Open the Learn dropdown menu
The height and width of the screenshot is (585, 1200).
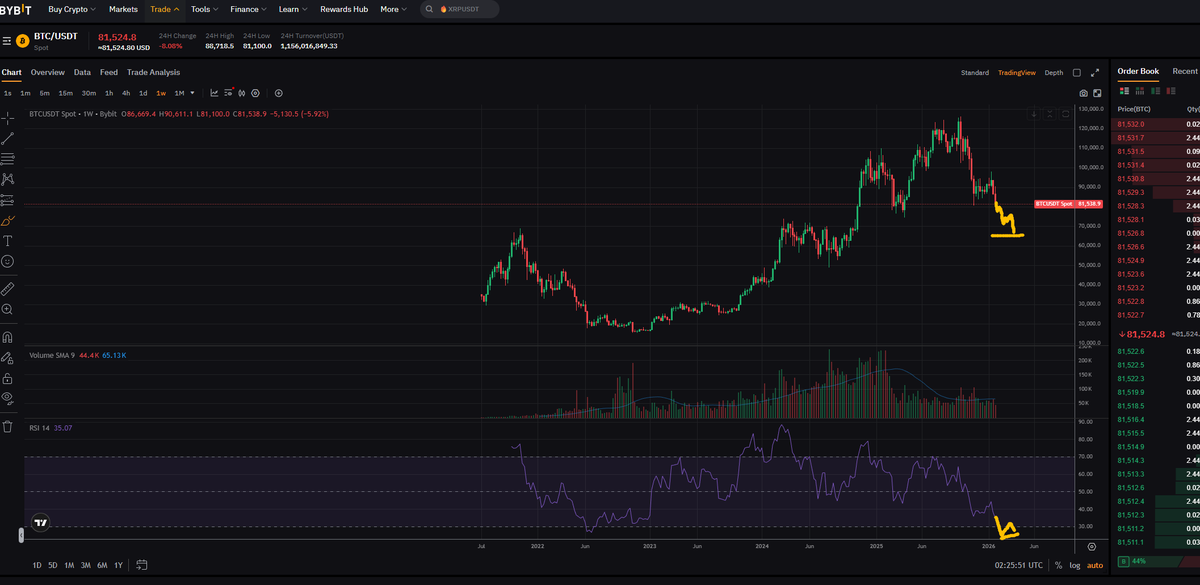click(x=293, y=9)
